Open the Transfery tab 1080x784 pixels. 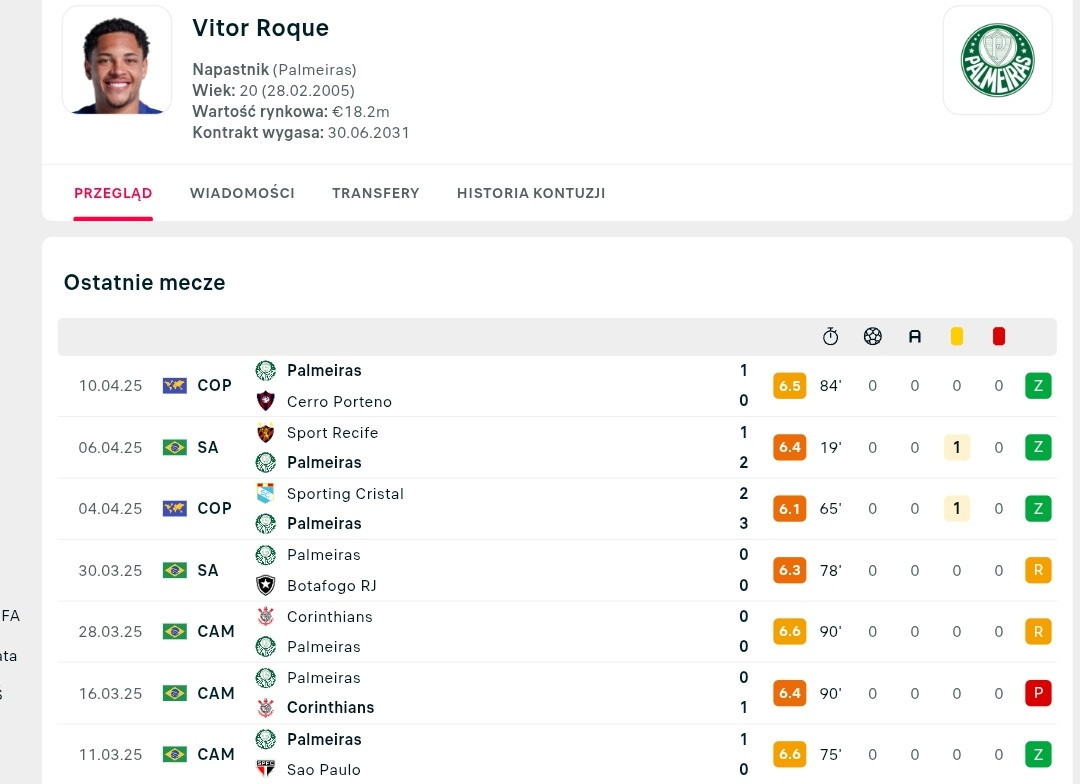(x=375, y=193)
